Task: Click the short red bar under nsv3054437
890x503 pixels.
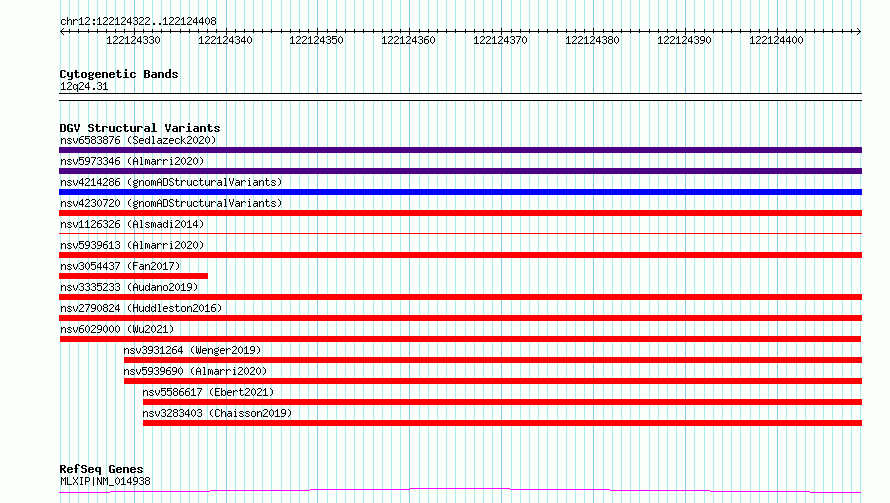Action: [x=133, y=276]
